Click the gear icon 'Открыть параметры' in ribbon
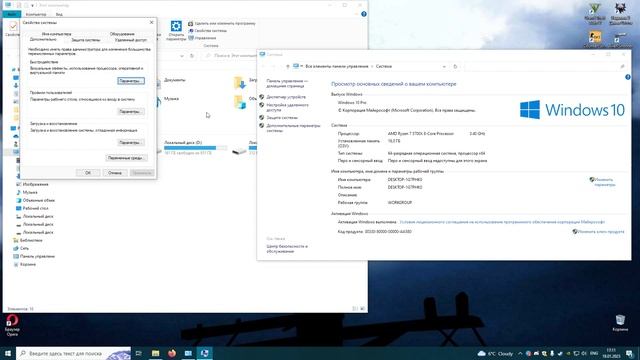This screenshot has width=640, height=360. 176,31
